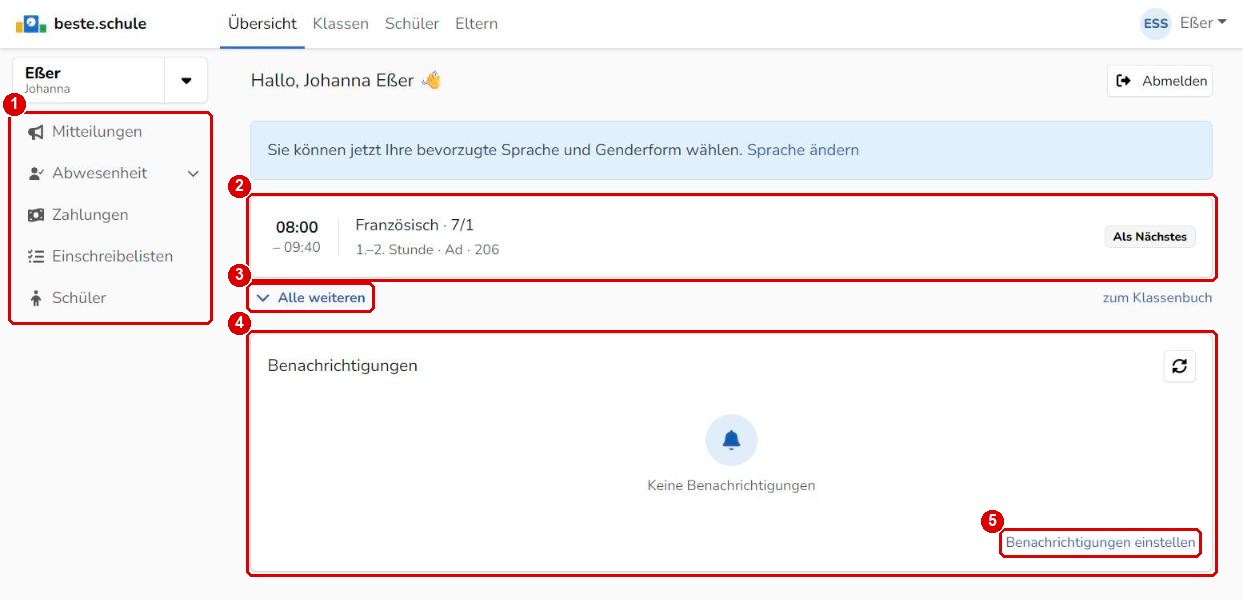Click the Abwesenheit person-check icon
The height and width of the screenshot is (600, 1243).
point(36,173)
